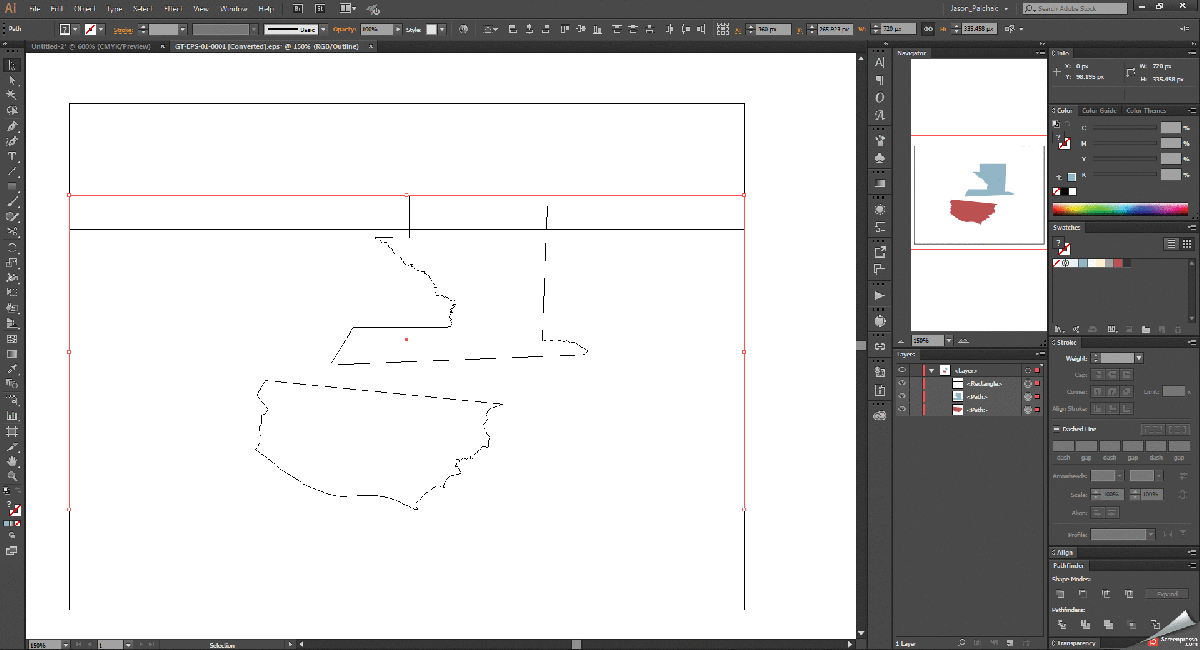Pick the Lasso tool
This screenshot has height=650, width=1200.
tap(12, 111)
